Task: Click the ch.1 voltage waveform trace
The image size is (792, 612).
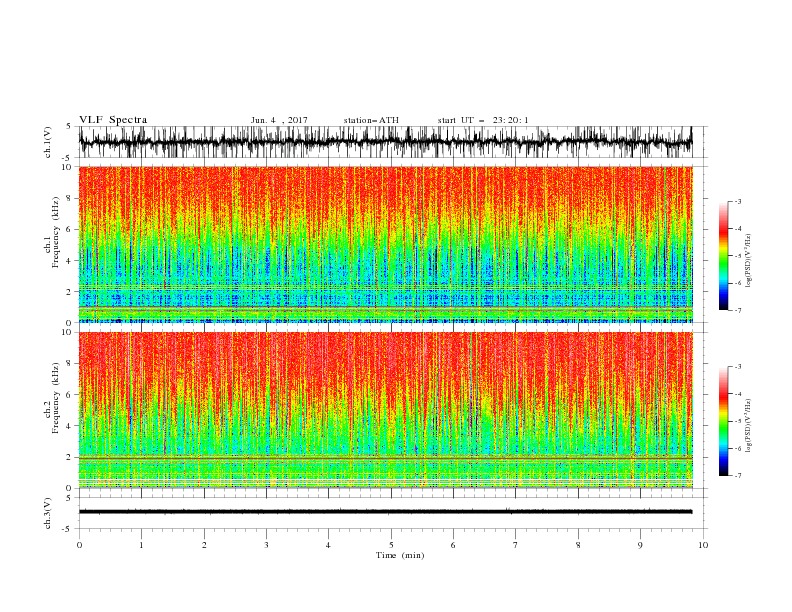Action: [x=385, y=142]
